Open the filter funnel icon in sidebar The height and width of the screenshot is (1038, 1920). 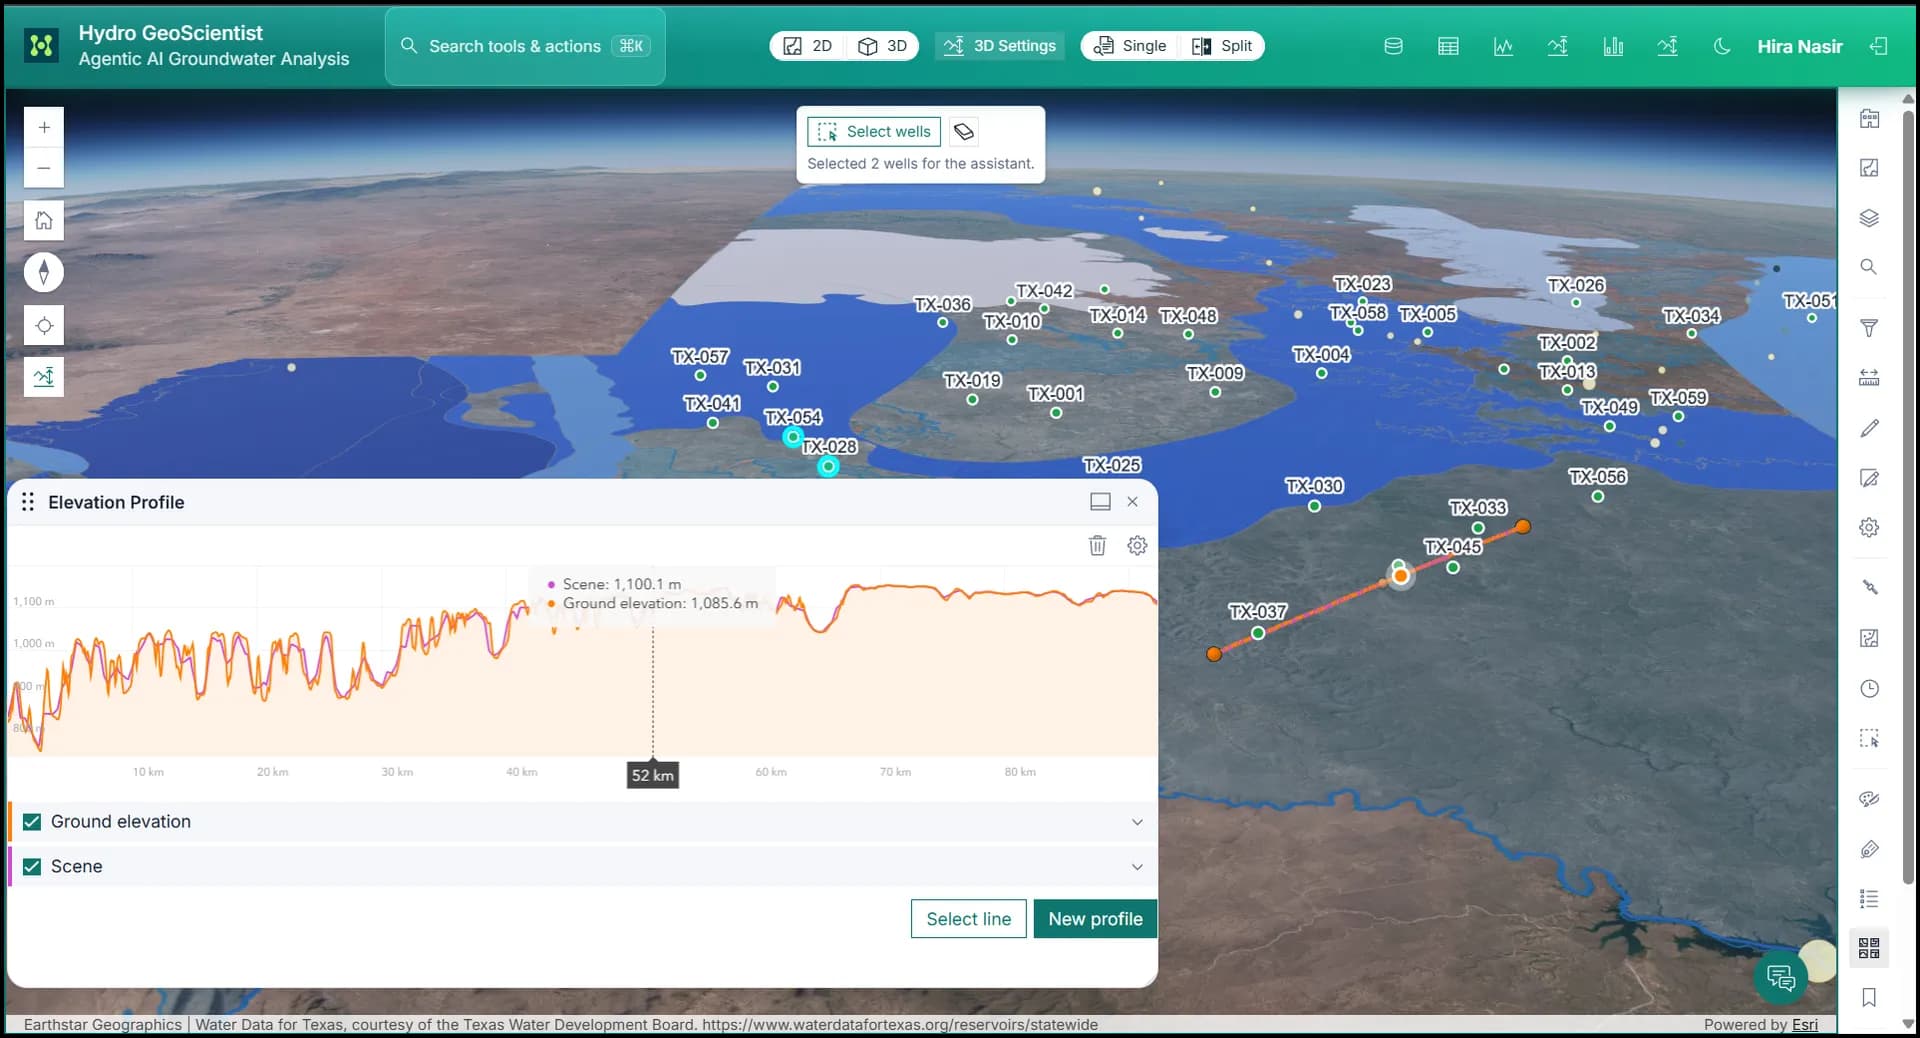[1869, 328]
